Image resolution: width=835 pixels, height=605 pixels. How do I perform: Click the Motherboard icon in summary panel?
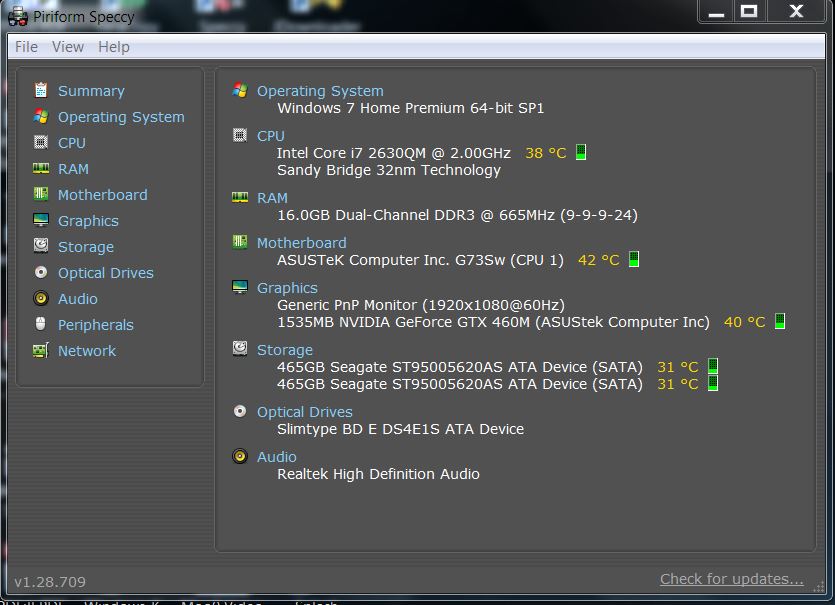[x=240, y=242]
